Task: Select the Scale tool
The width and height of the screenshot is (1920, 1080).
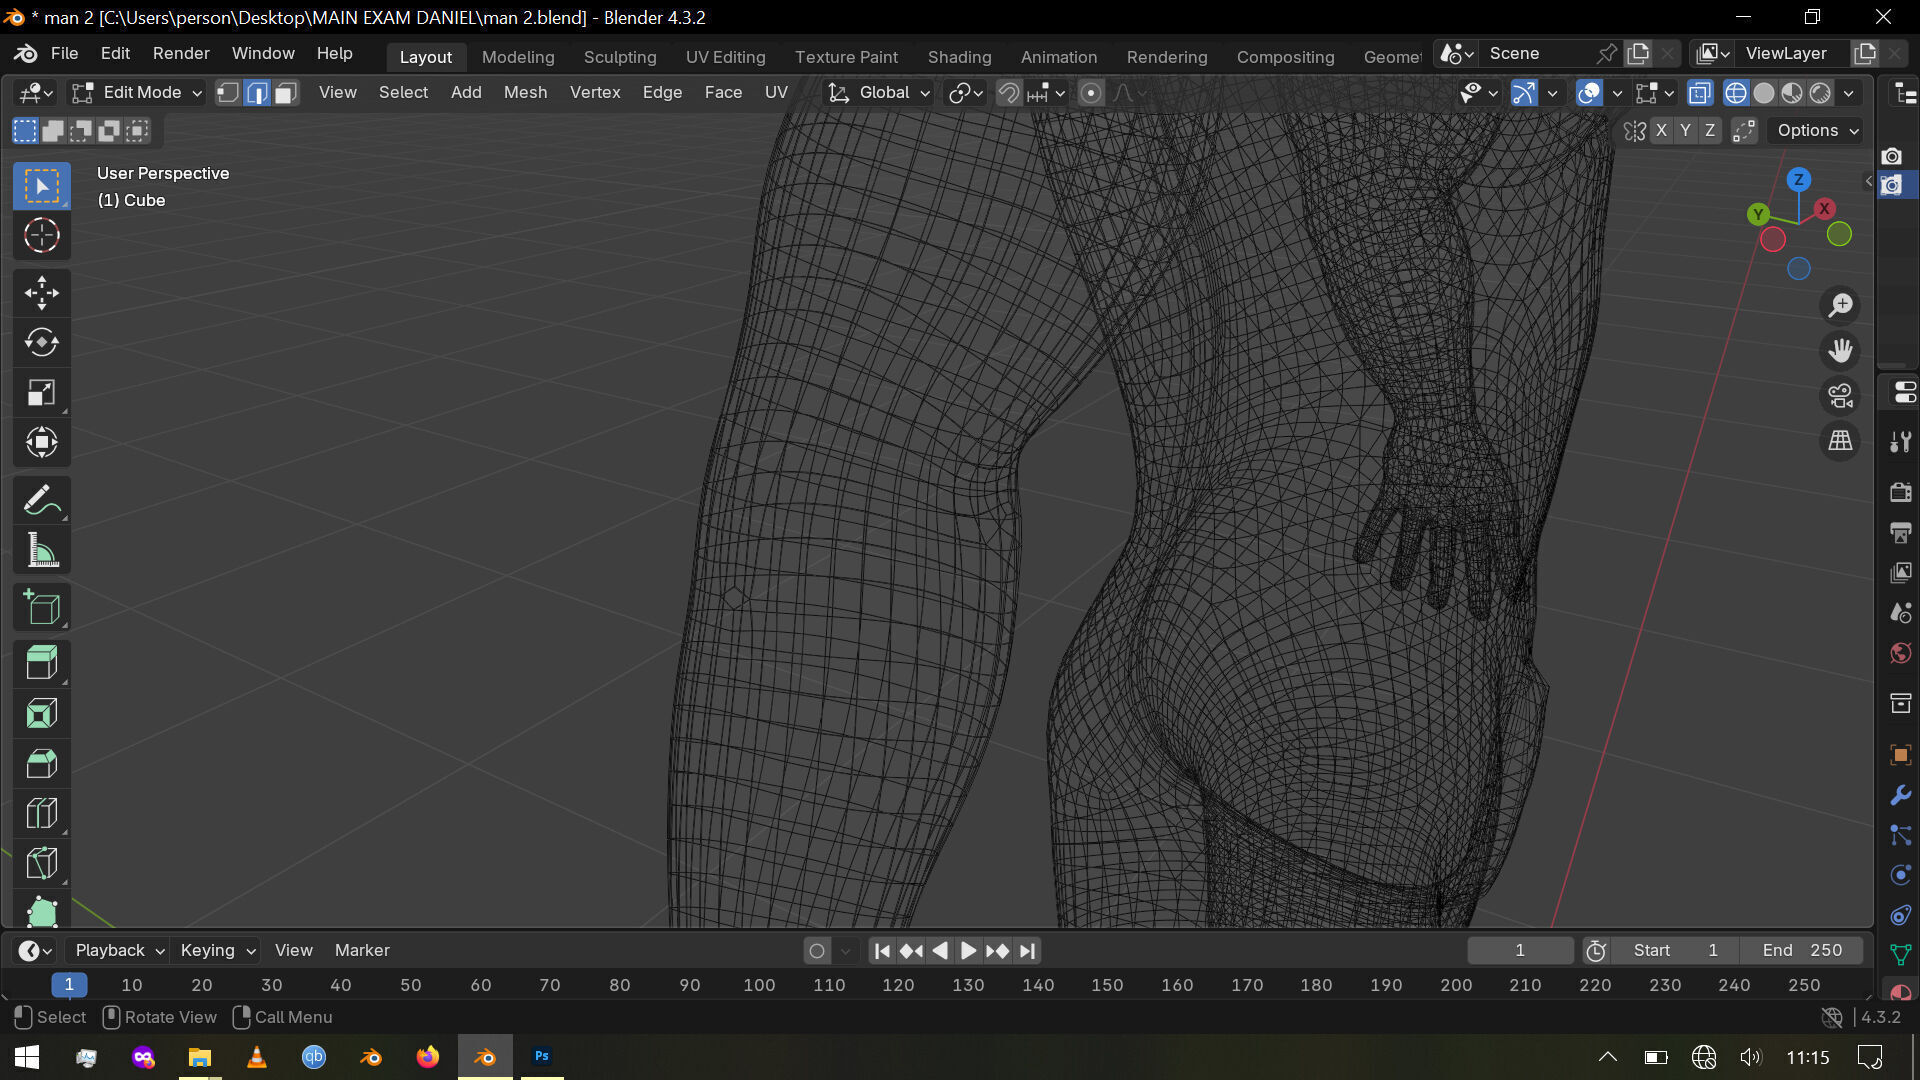Action: pyautogui.click(x=41, y=393)
